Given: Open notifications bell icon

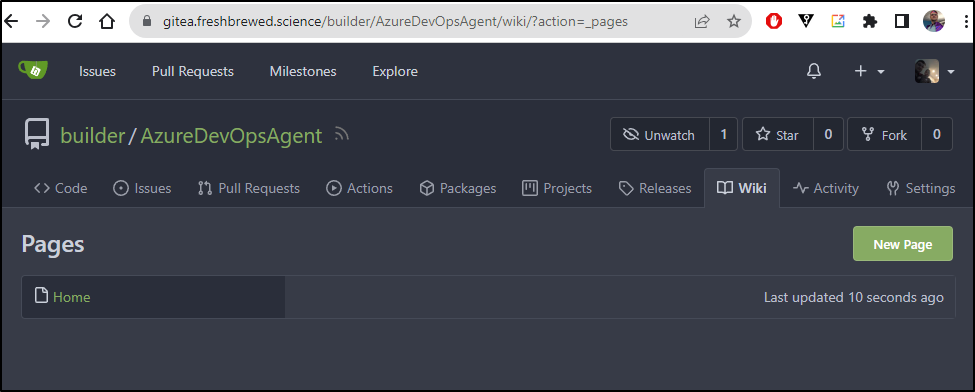Looking at the screenshot, I should [x=814, y=72].
